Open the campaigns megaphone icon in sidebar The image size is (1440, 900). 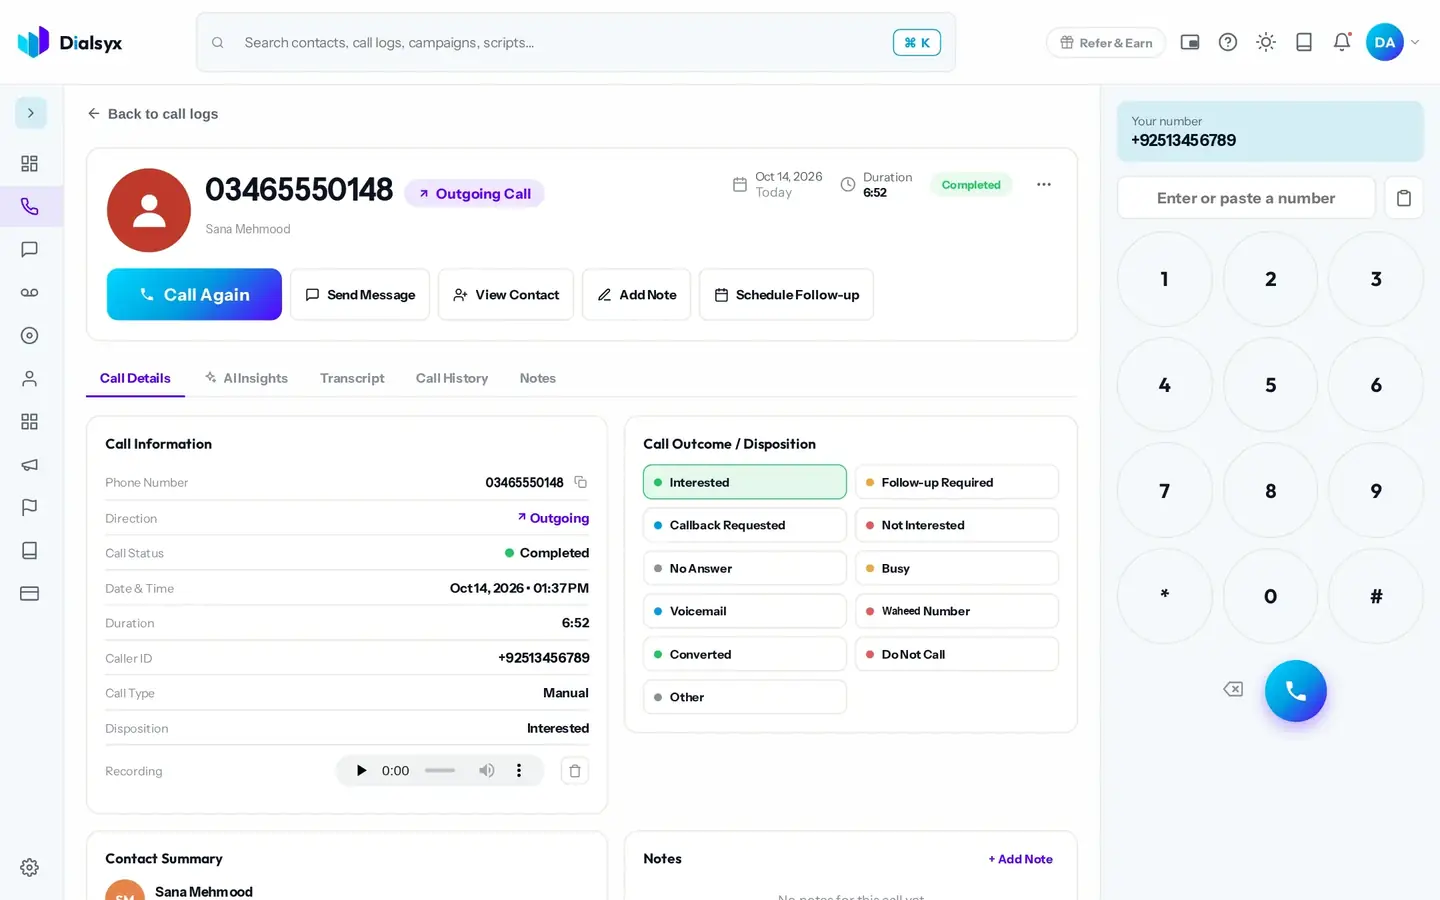(30, 465)
